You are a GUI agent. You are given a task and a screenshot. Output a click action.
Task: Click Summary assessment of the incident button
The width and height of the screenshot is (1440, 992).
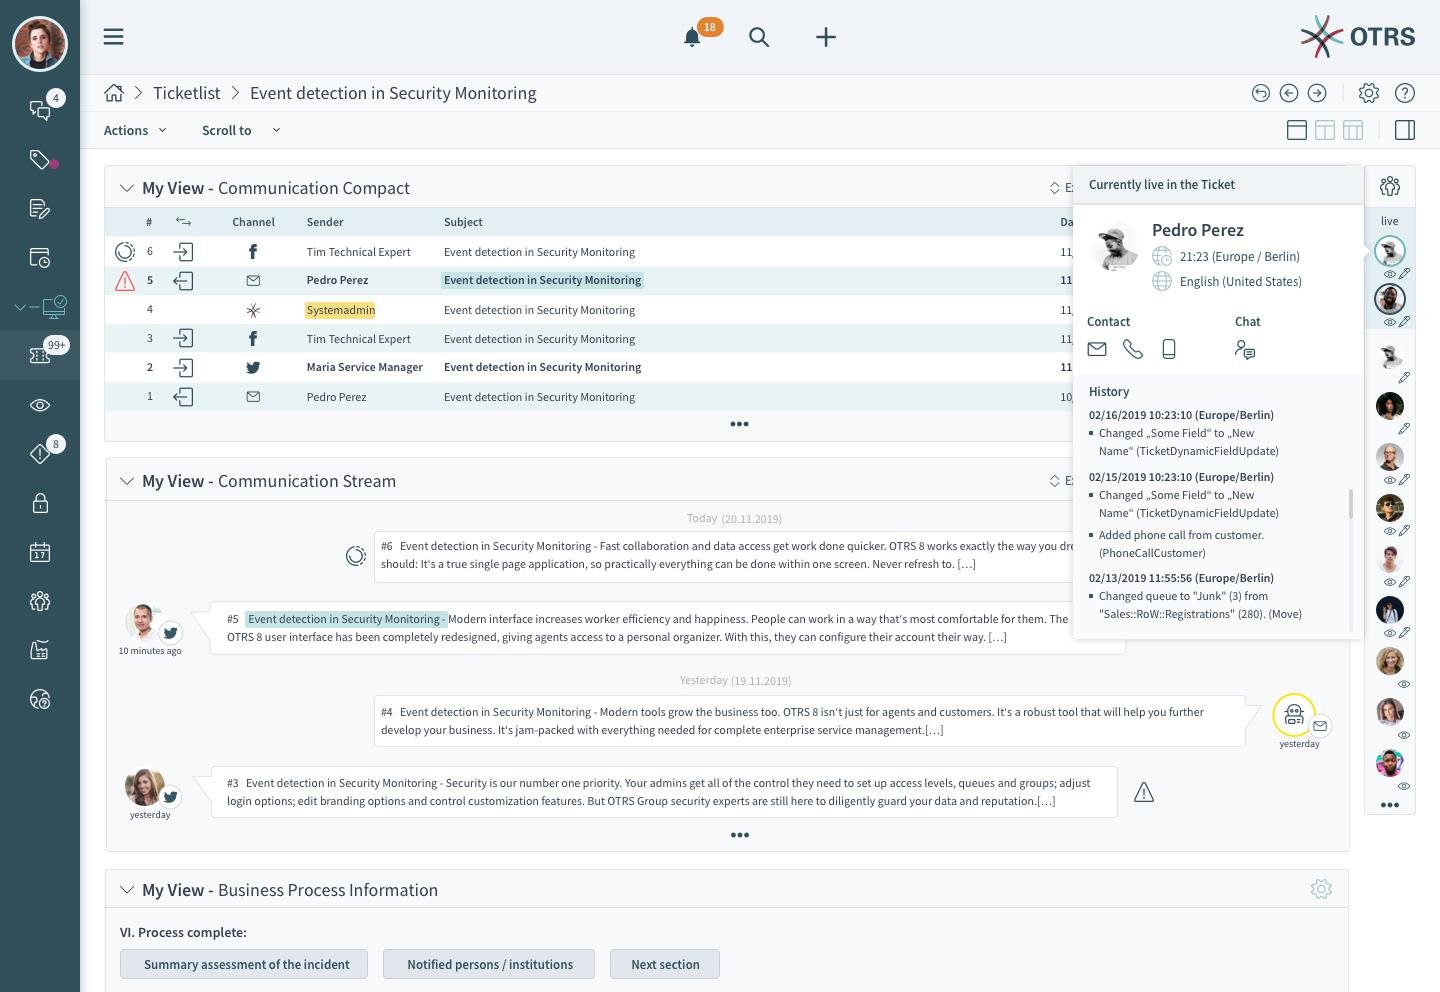[x=244, y=964]
